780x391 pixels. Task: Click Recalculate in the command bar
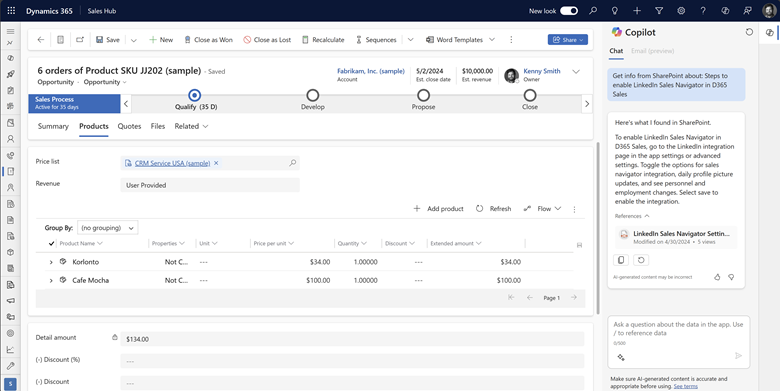pos(323,40)
